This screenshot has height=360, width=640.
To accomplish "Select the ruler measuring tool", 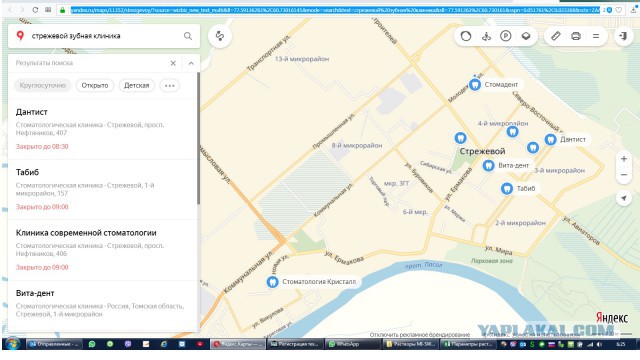I will pos(556,36).
